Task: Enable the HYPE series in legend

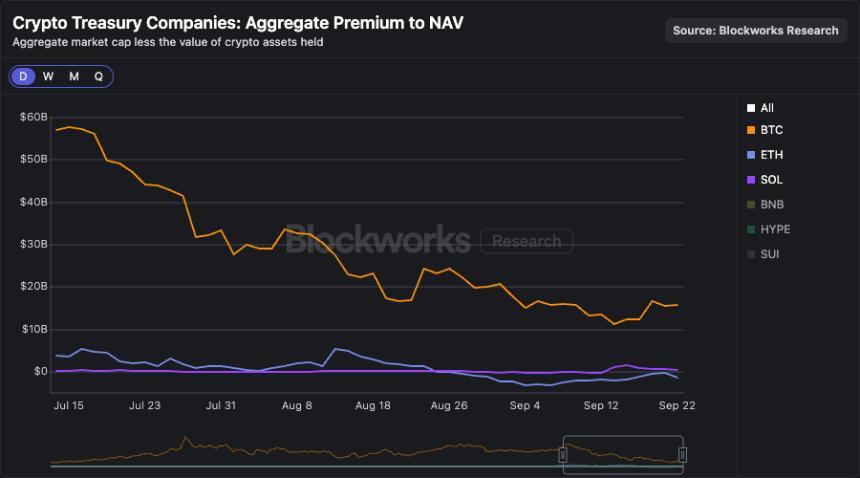Action: [774, 229]
